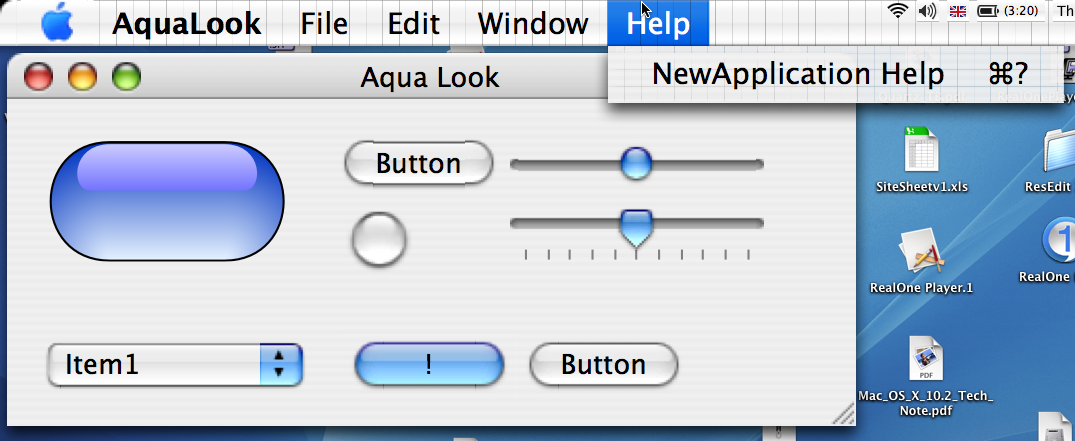Click the blue exclamation mark button
1075x441 pixels.
[429, 364]
